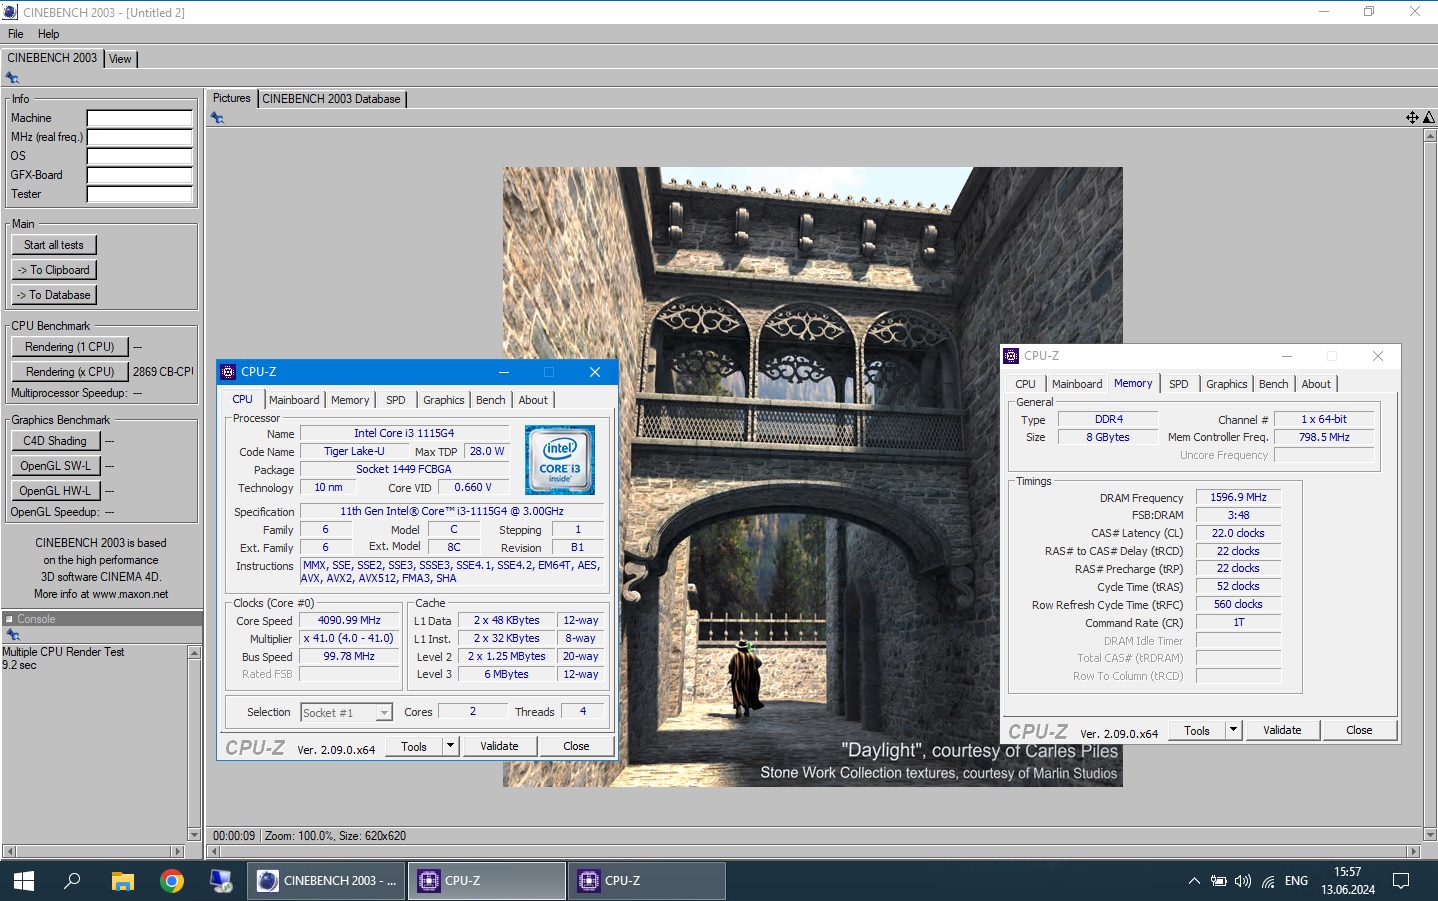Open Bench tab in left CPU-Z
This screenshot has height=901, width=1438.
pyautogui.click(x=490, y=400)
